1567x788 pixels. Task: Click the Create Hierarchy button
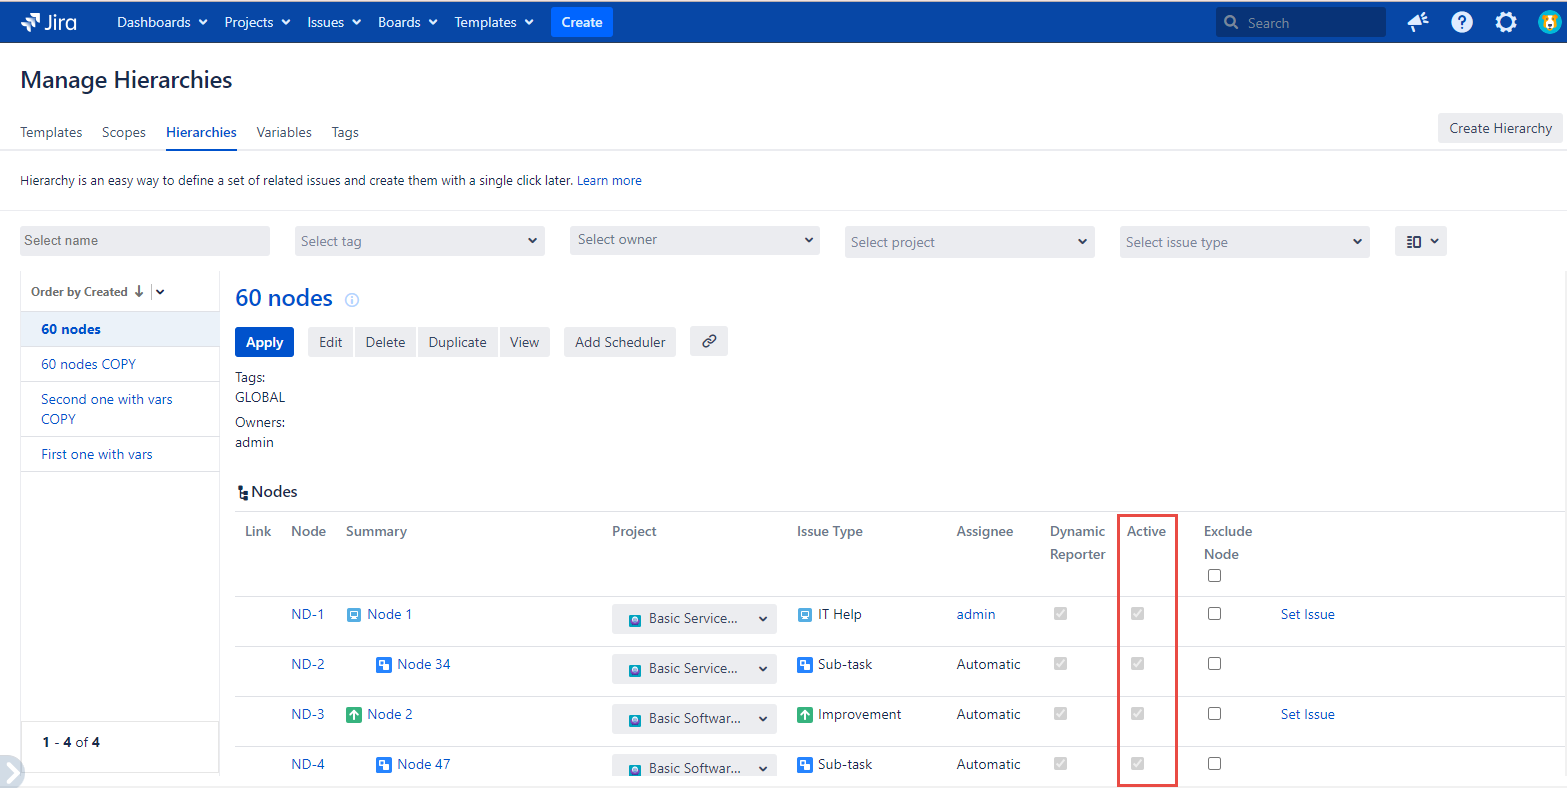pos(1500,128)
